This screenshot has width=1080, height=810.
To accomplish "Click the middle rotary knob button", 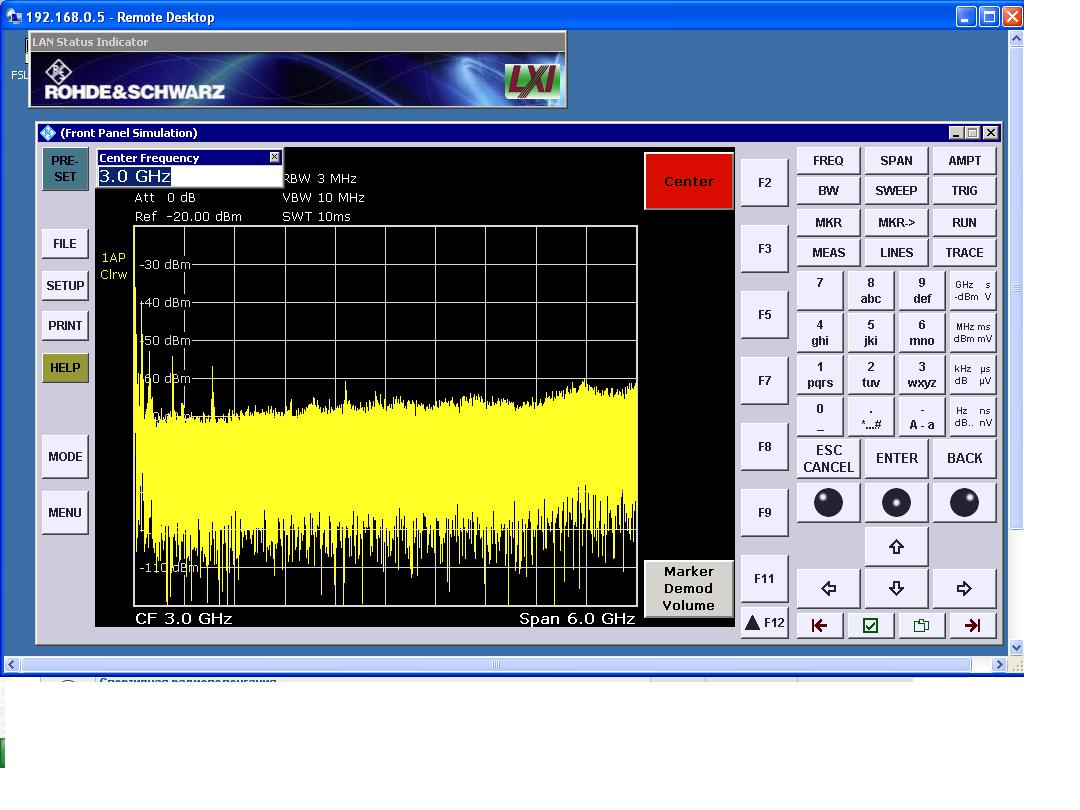I will (896, 502).
